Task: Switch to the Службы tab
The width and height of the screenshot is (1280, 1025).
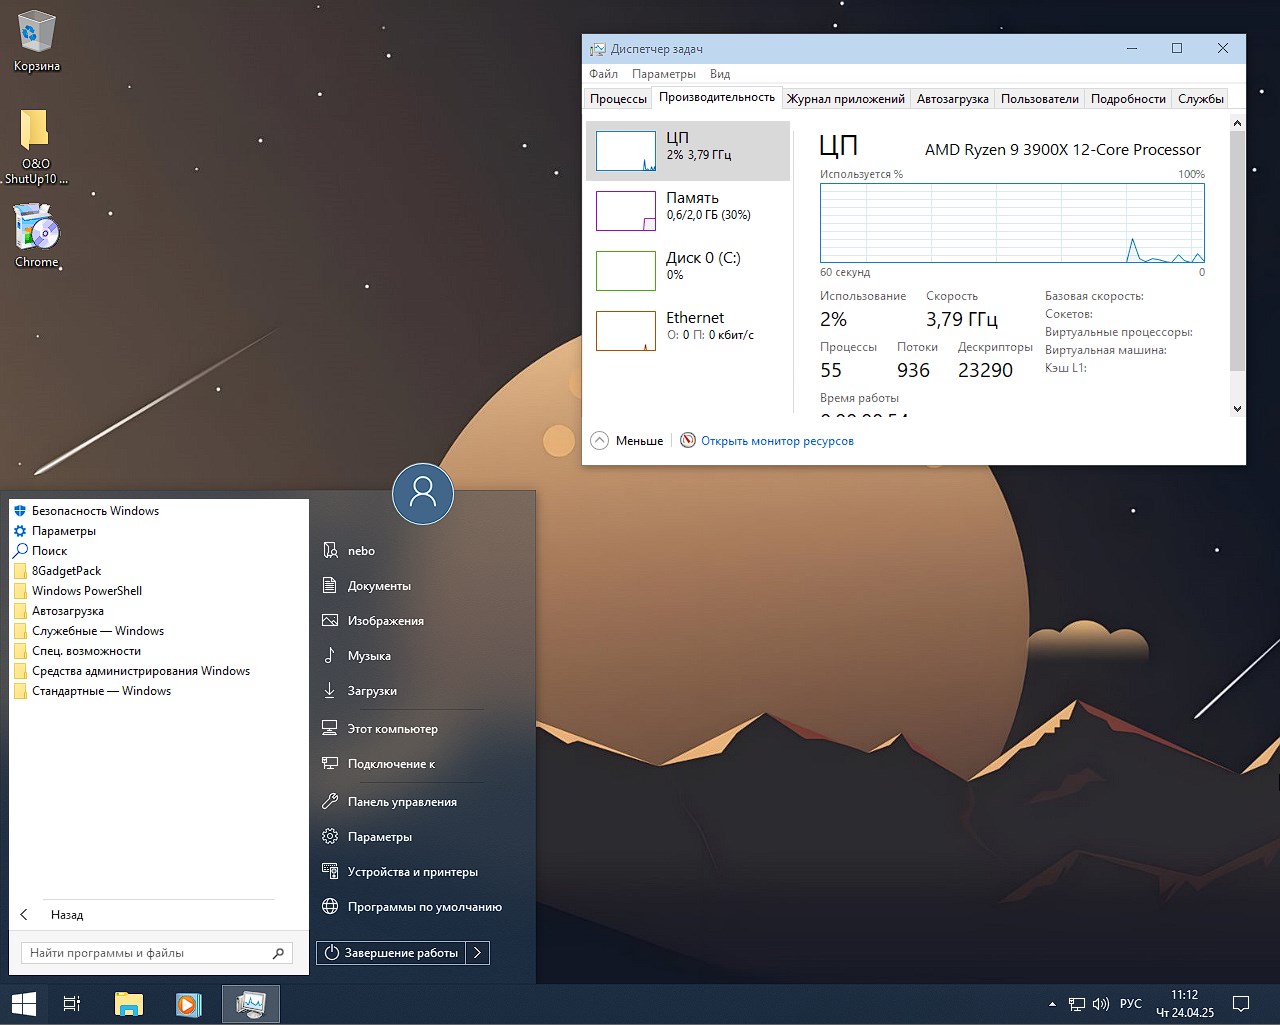Action: pyautogui.click(x=1201, y=99)
